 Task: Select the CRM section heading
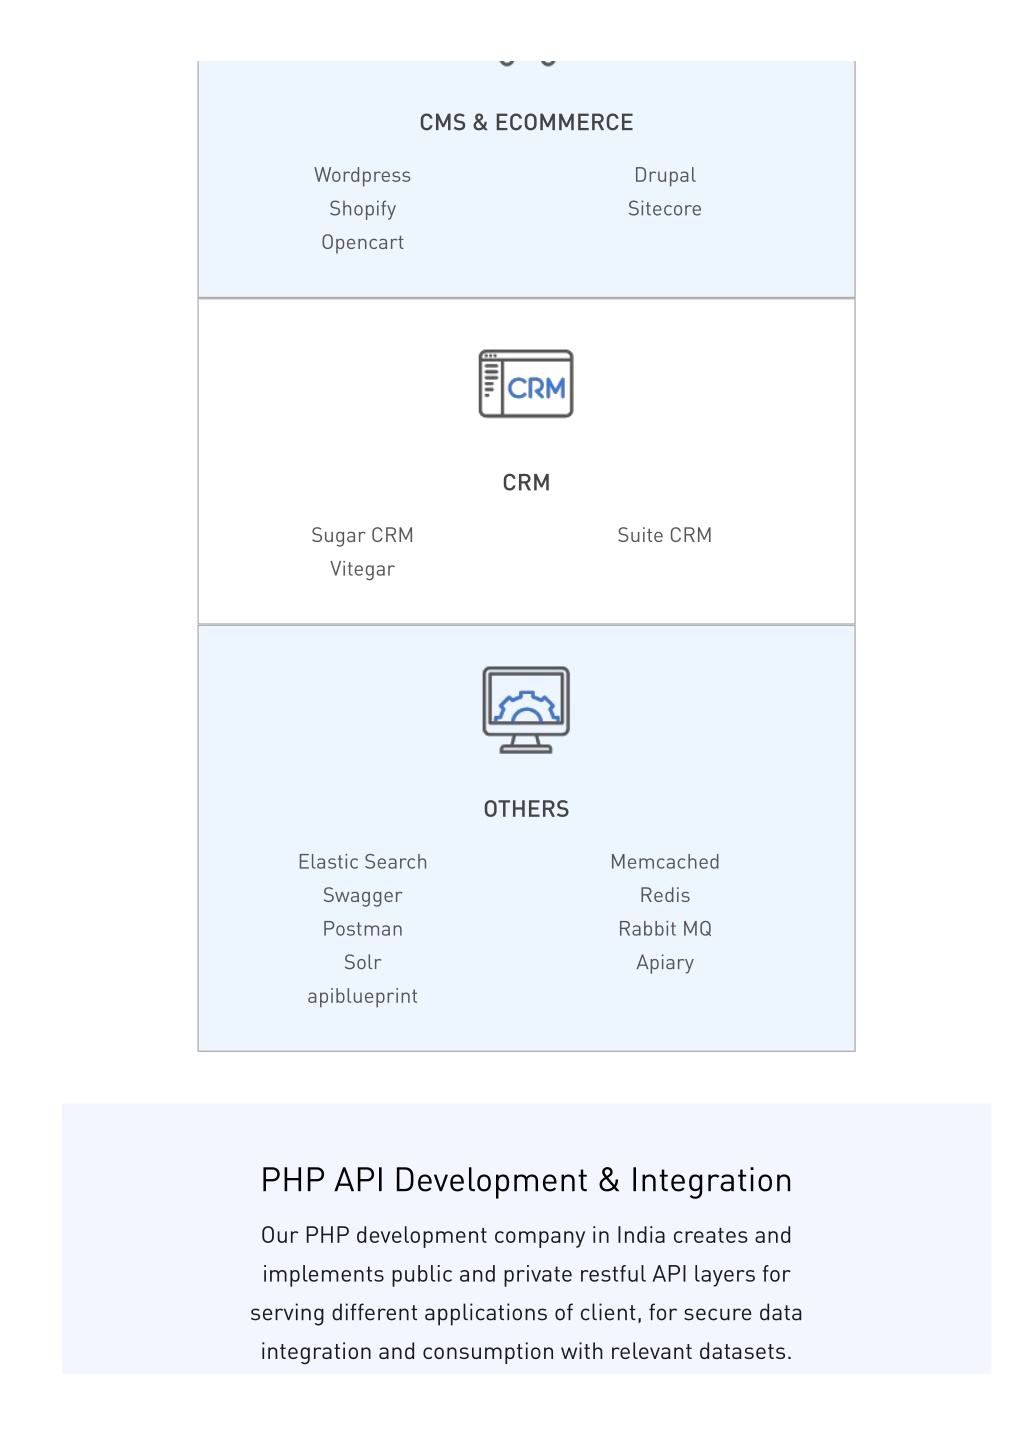526,483
